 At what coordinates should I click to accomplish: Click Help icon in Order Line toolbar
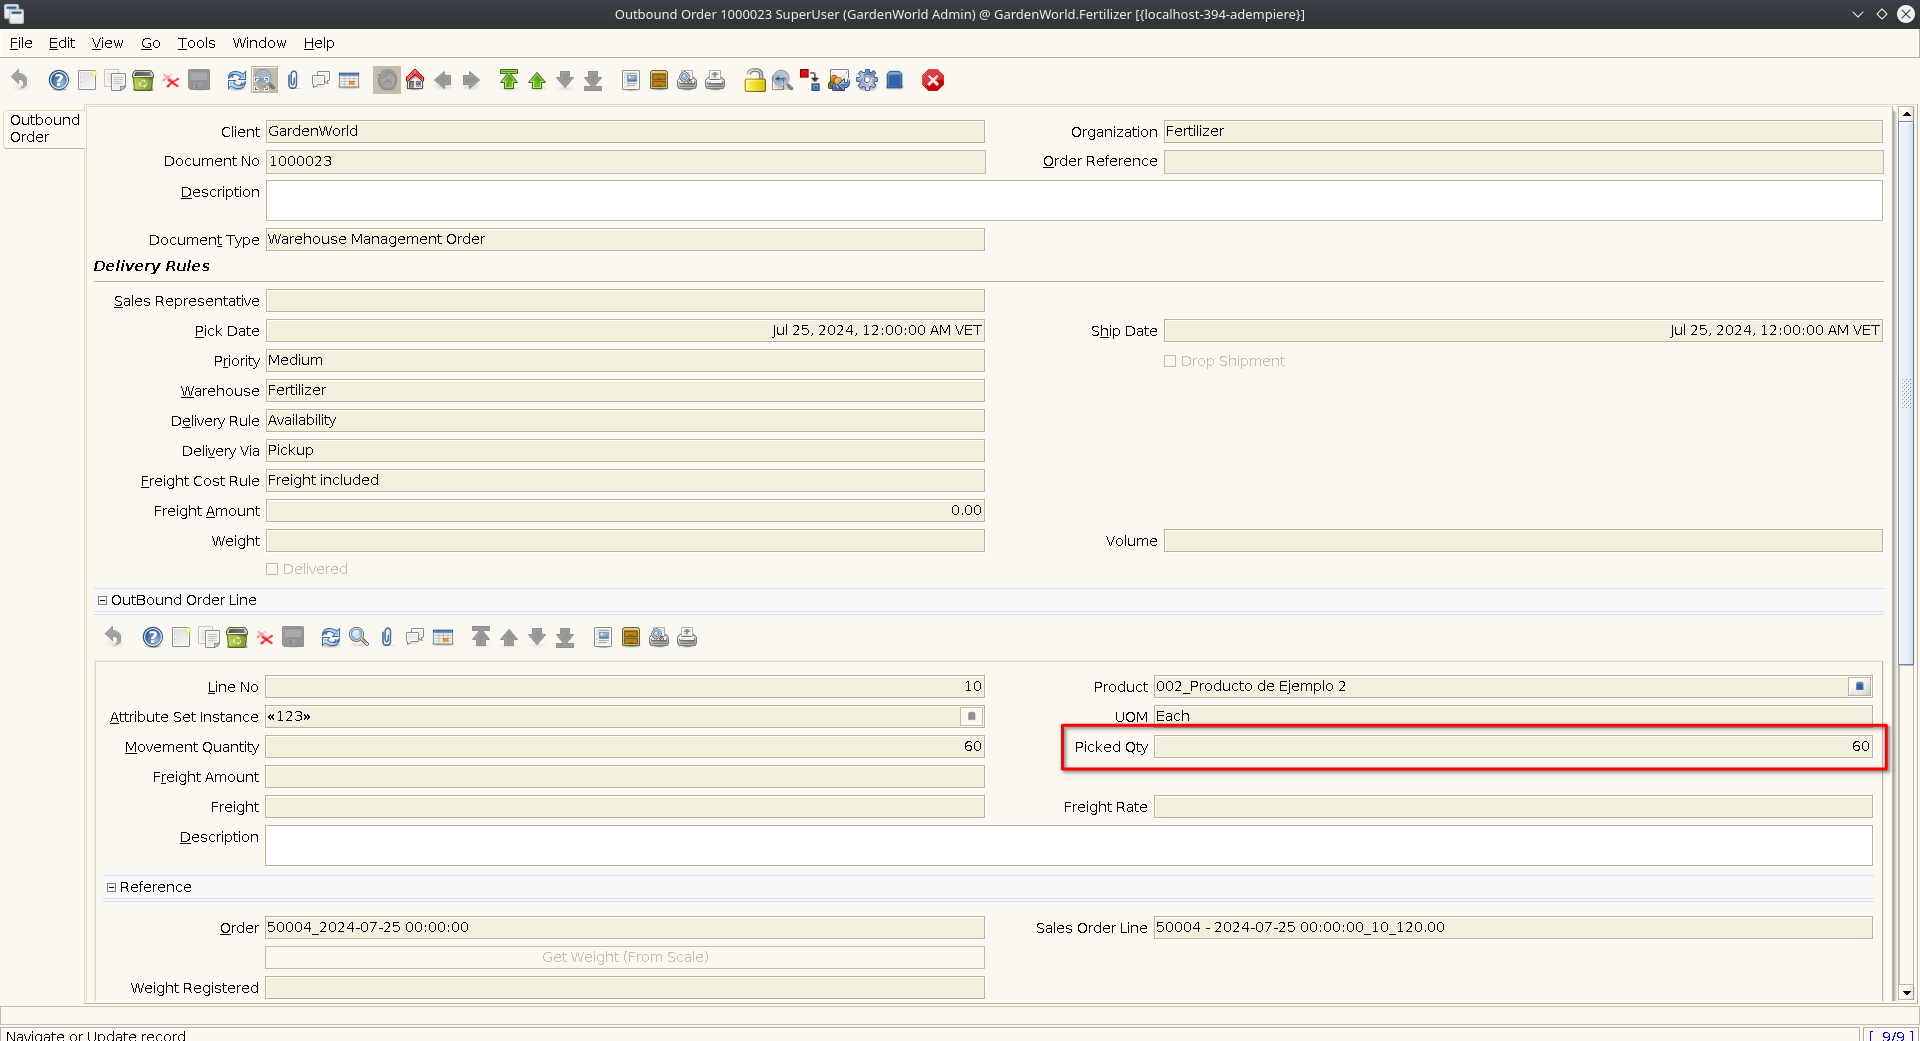(x=152, y=637)
